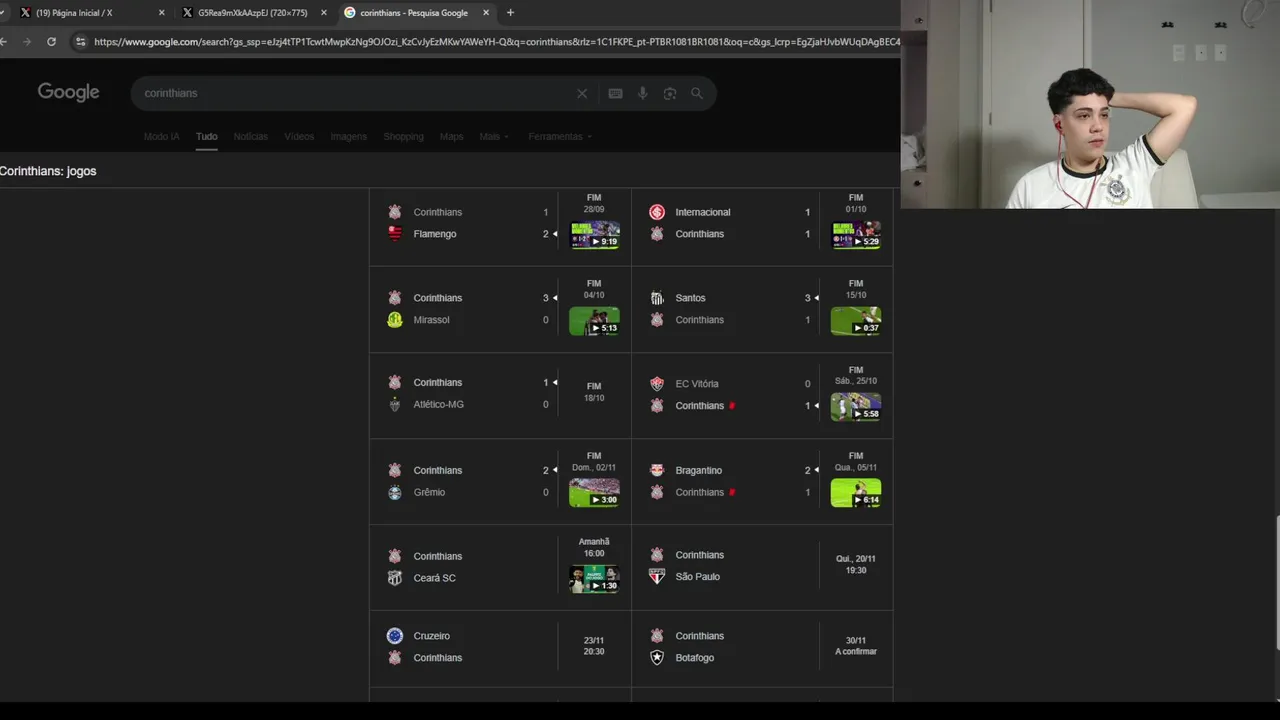Click the Google logo

pos(68,92)
